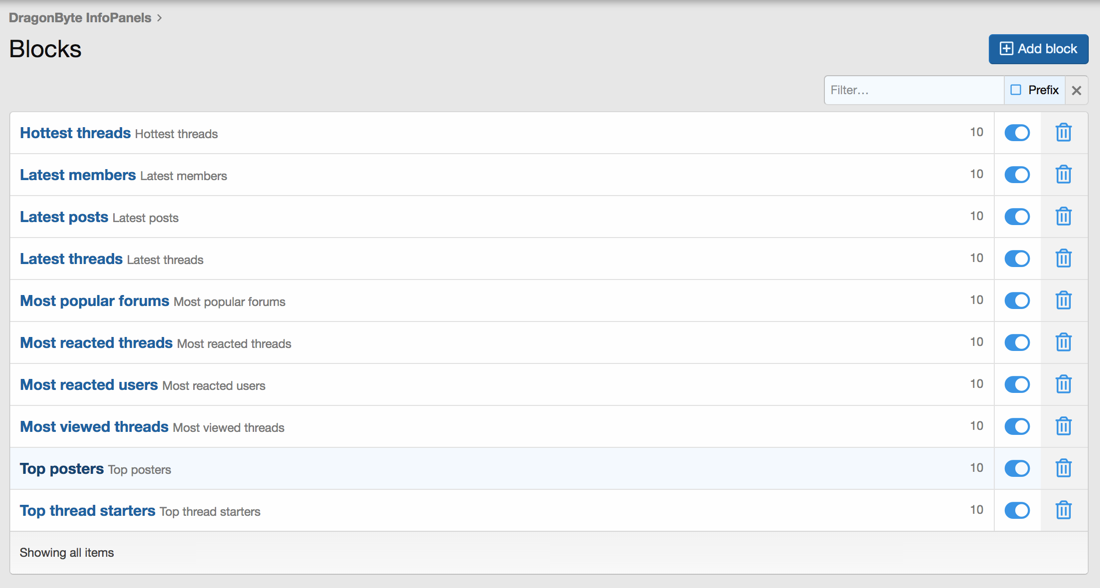
Task: Click trash icon for Latest members
Action: click(x=1063, y=175)
